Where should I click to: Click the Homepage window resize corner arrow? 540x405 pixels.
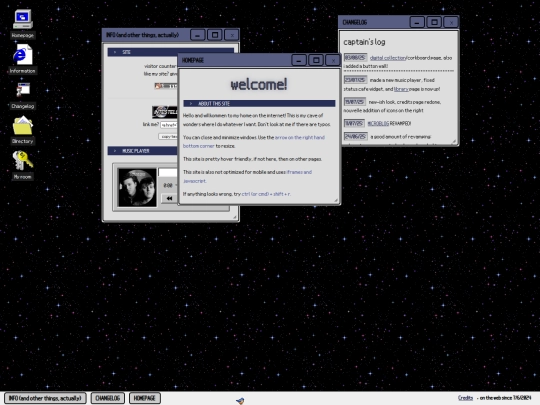pos(336,200)
